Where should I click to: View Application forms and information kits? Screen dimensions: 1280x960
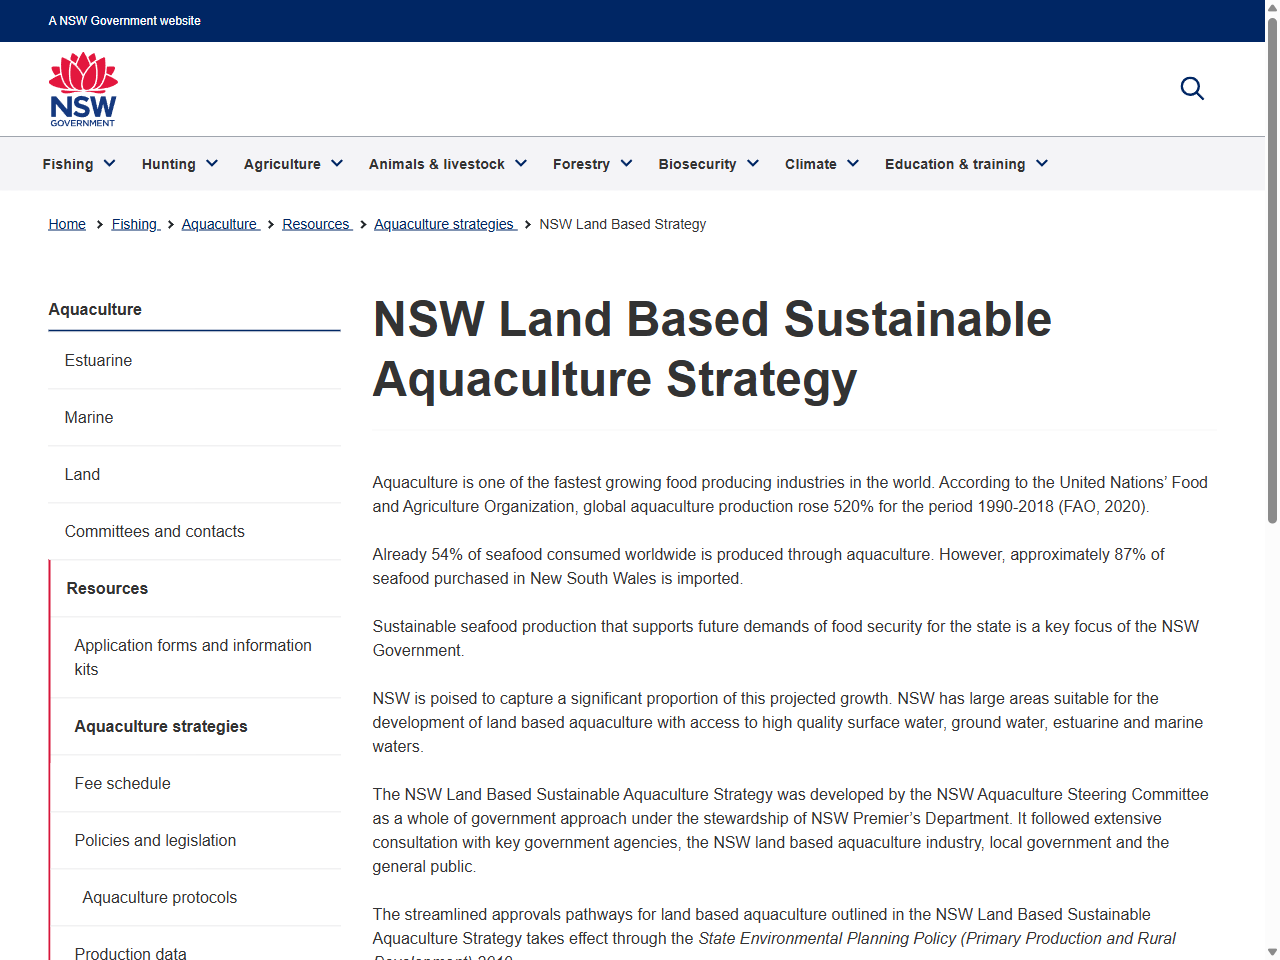coord(192,657)
